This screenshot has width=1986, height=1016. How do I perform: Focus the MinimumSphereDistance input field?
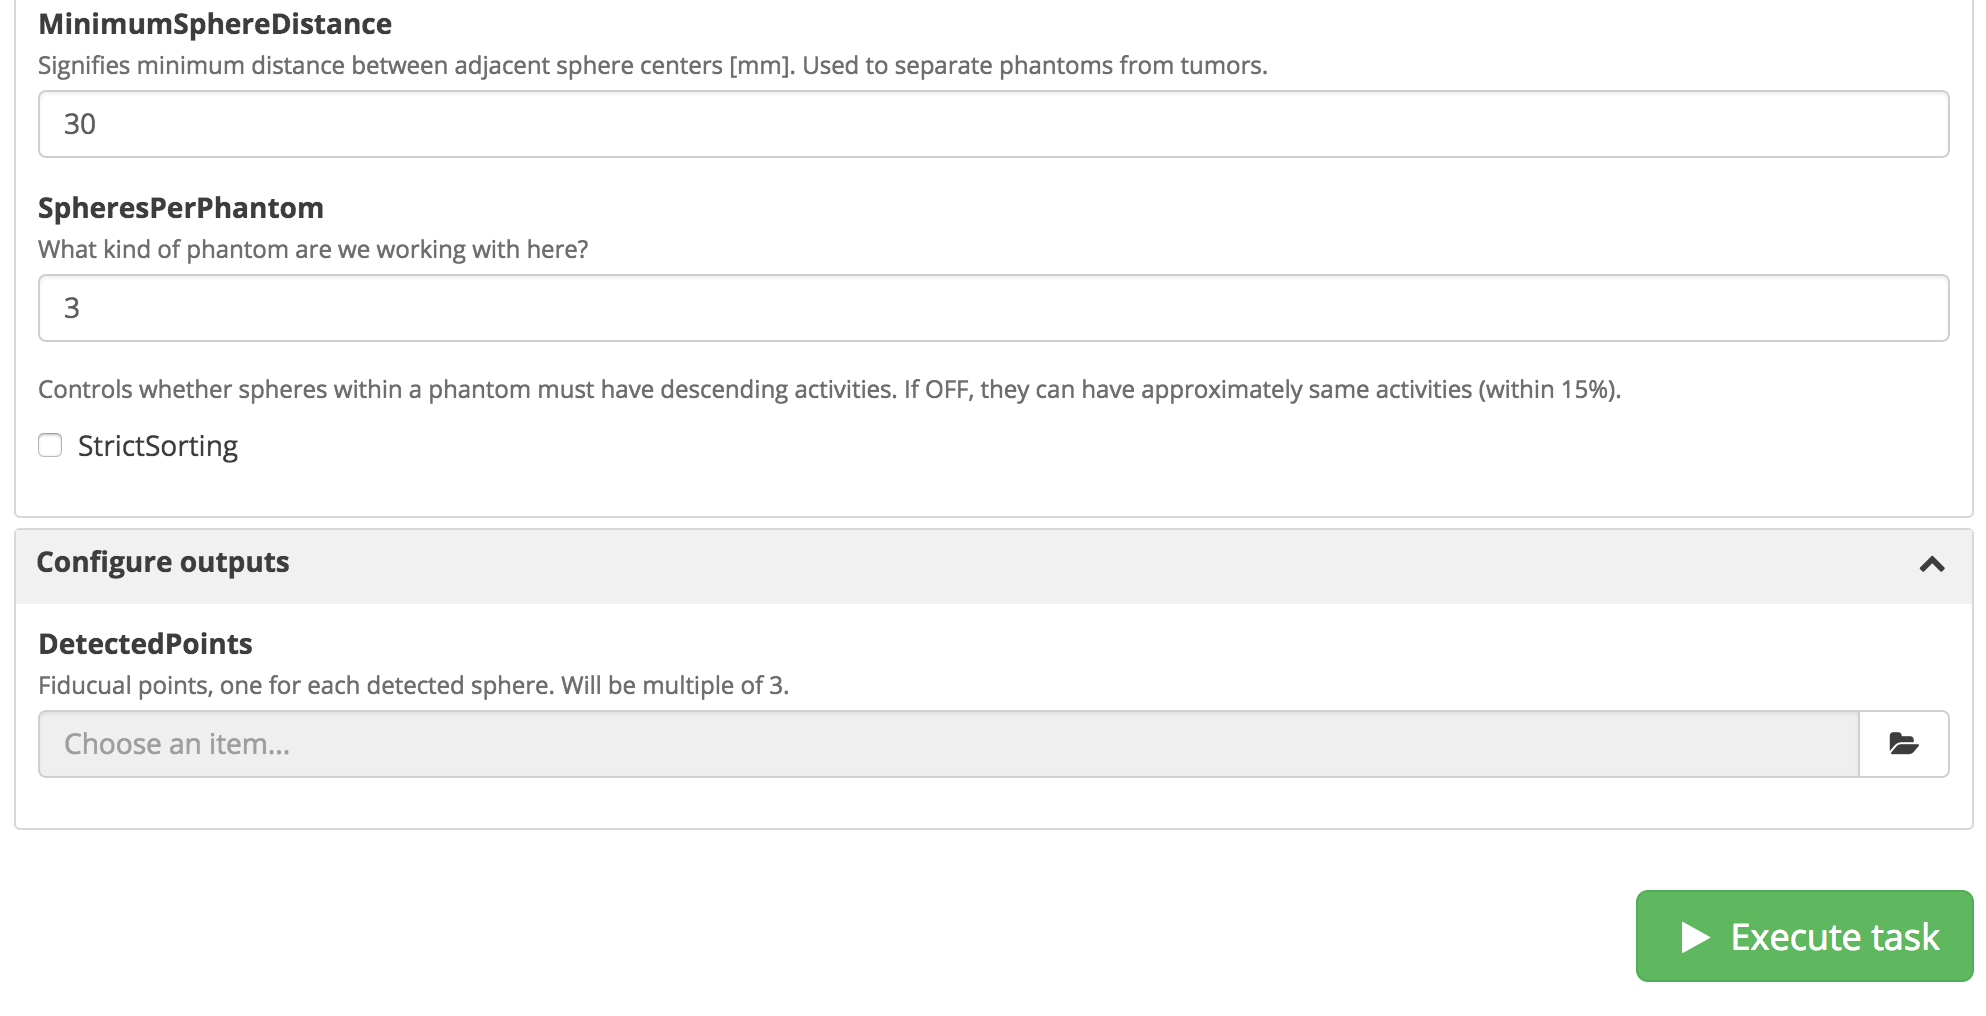coord(993,124)
